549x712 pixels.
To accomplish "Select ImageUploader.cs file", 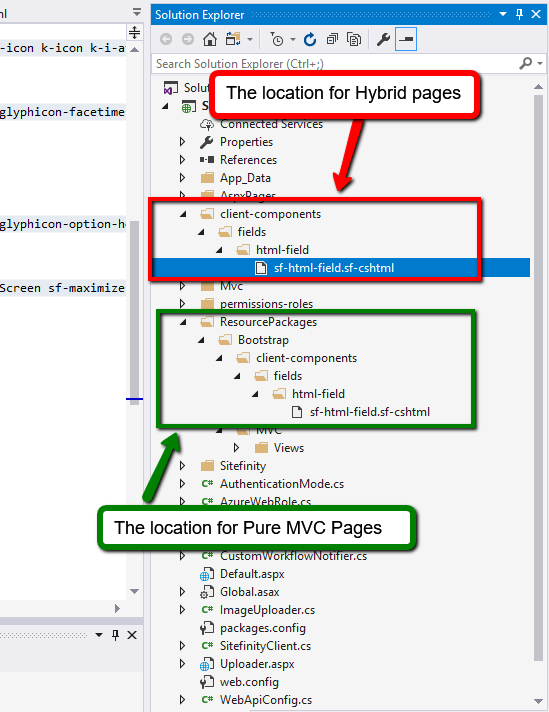I will [267, 610].
